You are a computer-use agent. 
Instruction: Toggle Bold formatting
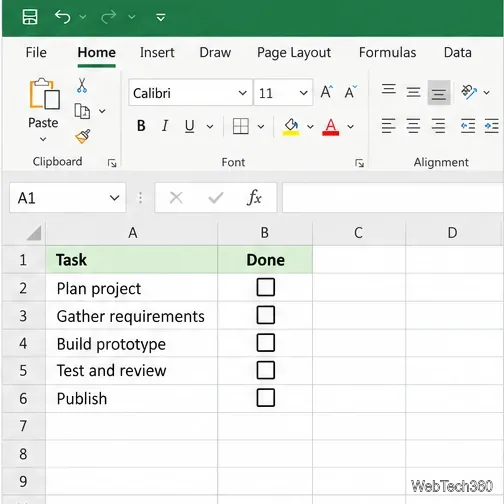[x=141, y=126]
